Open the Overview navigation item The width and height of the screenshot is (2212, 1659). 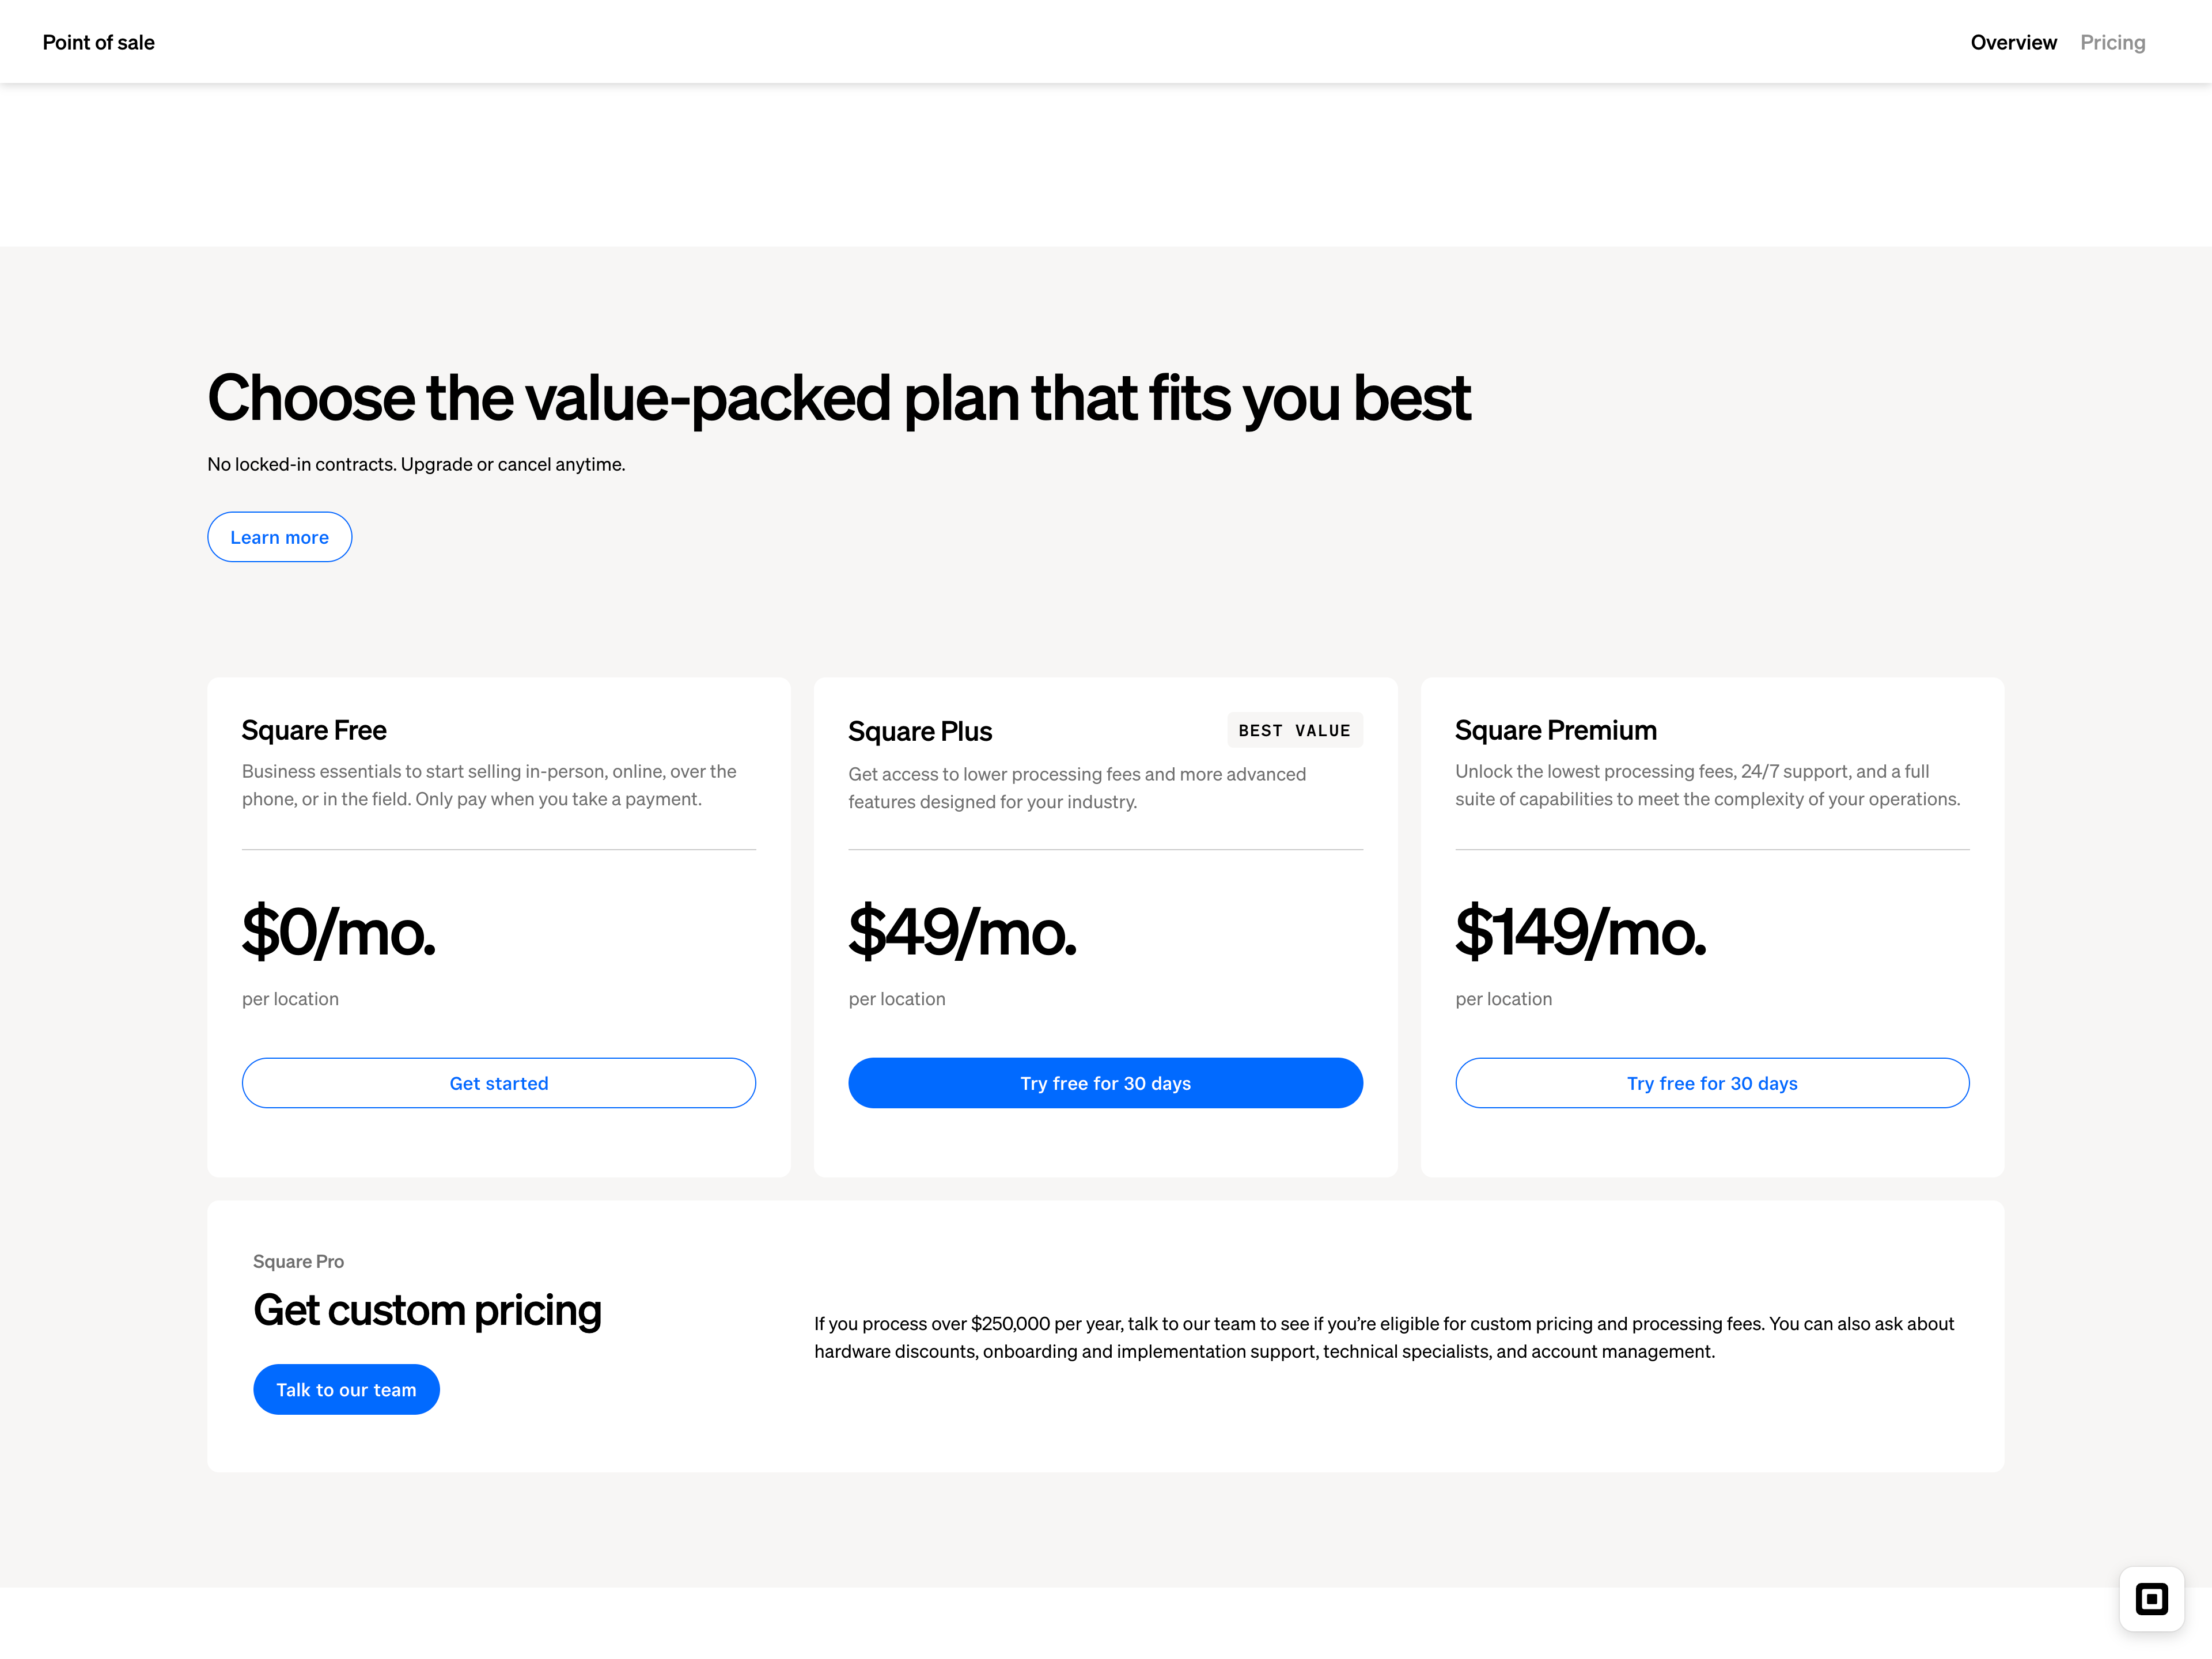pyautogui.click(x=2013, y=42)
